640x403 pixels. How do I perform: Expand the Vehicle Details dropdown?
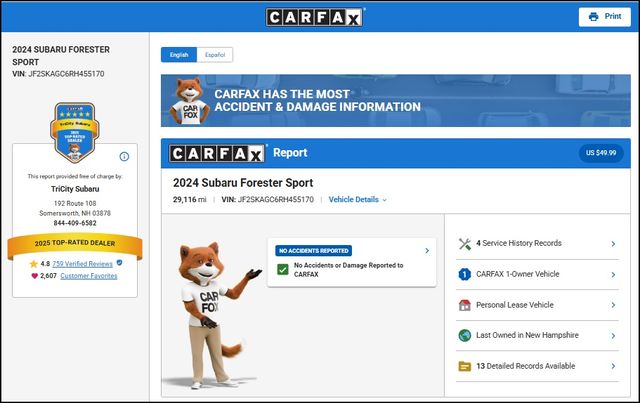tap(358, 200)
